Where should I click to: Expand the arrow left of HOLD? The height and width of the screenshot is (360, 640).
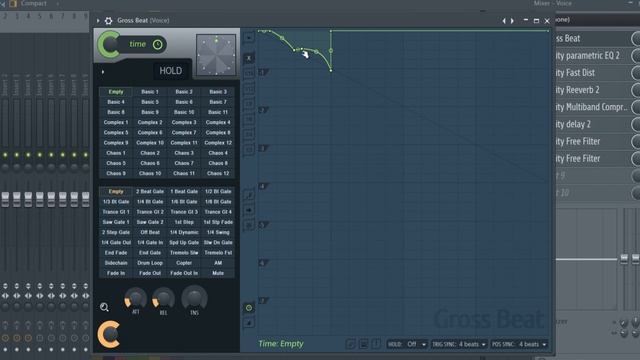pos(103,72)
